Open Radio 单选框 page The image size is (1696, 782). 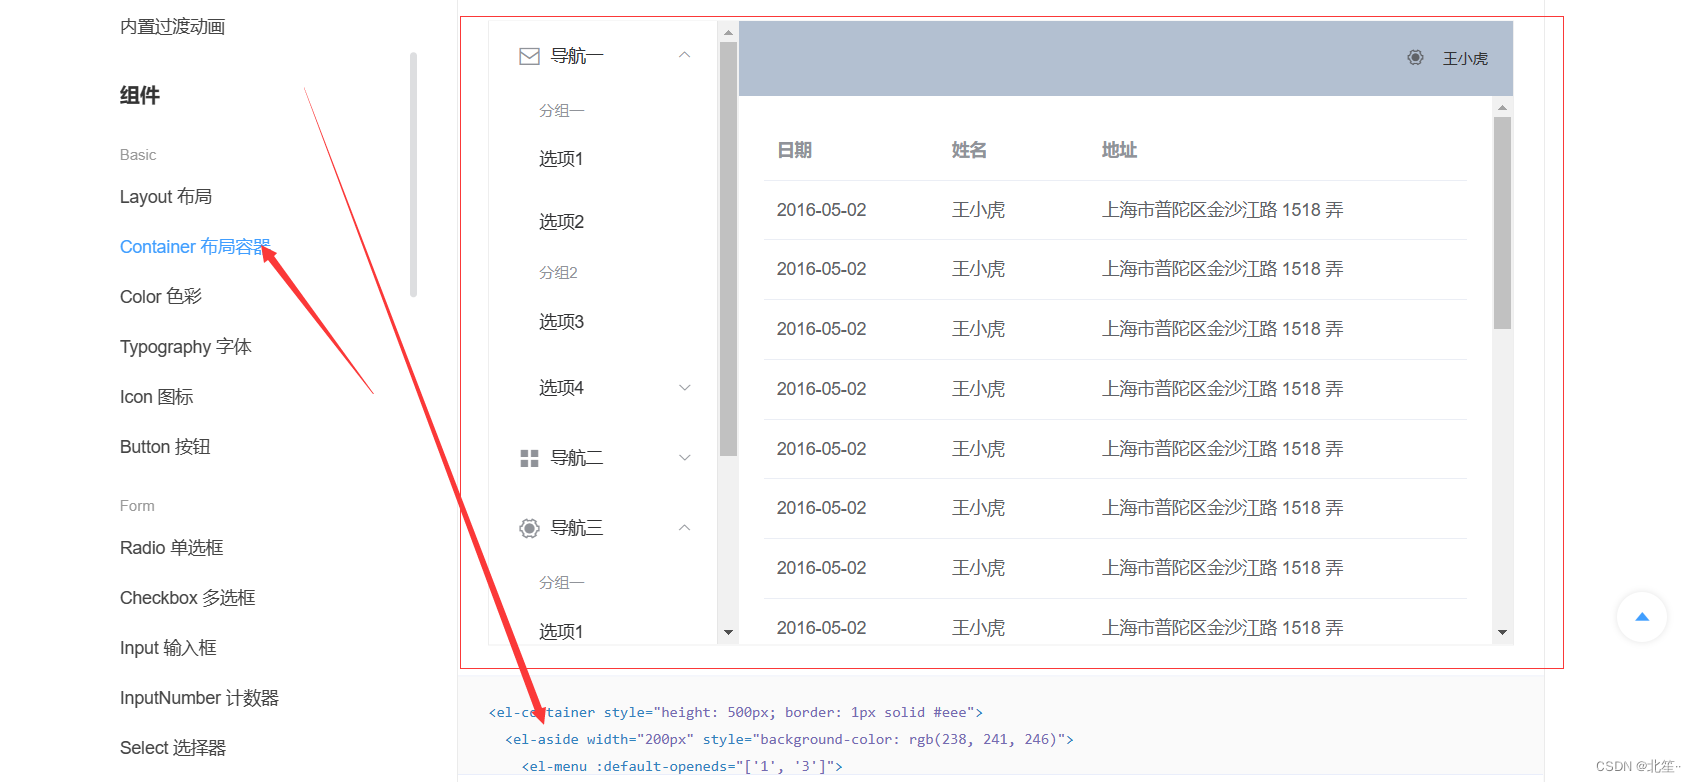point(172,548)
